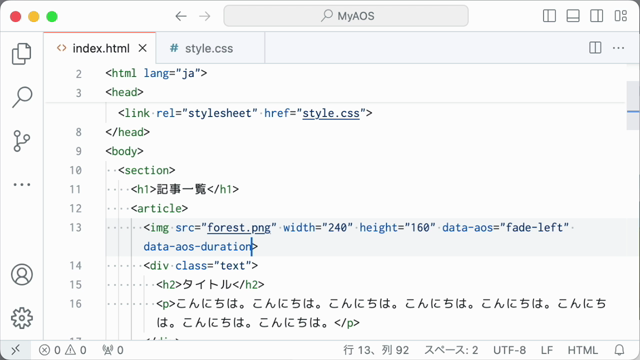Open the Customize Layout icon
The height and width of the screenshot is (360, 640).
[620, 16]
